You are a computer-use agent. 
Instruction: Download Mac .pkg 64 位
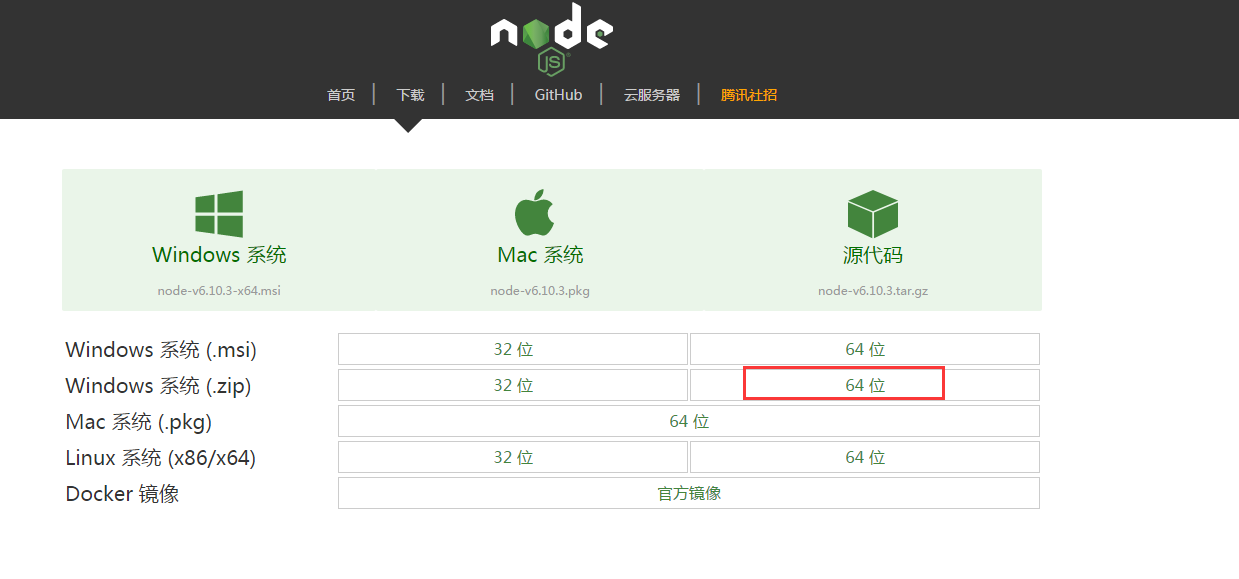(x=689, y=421)
